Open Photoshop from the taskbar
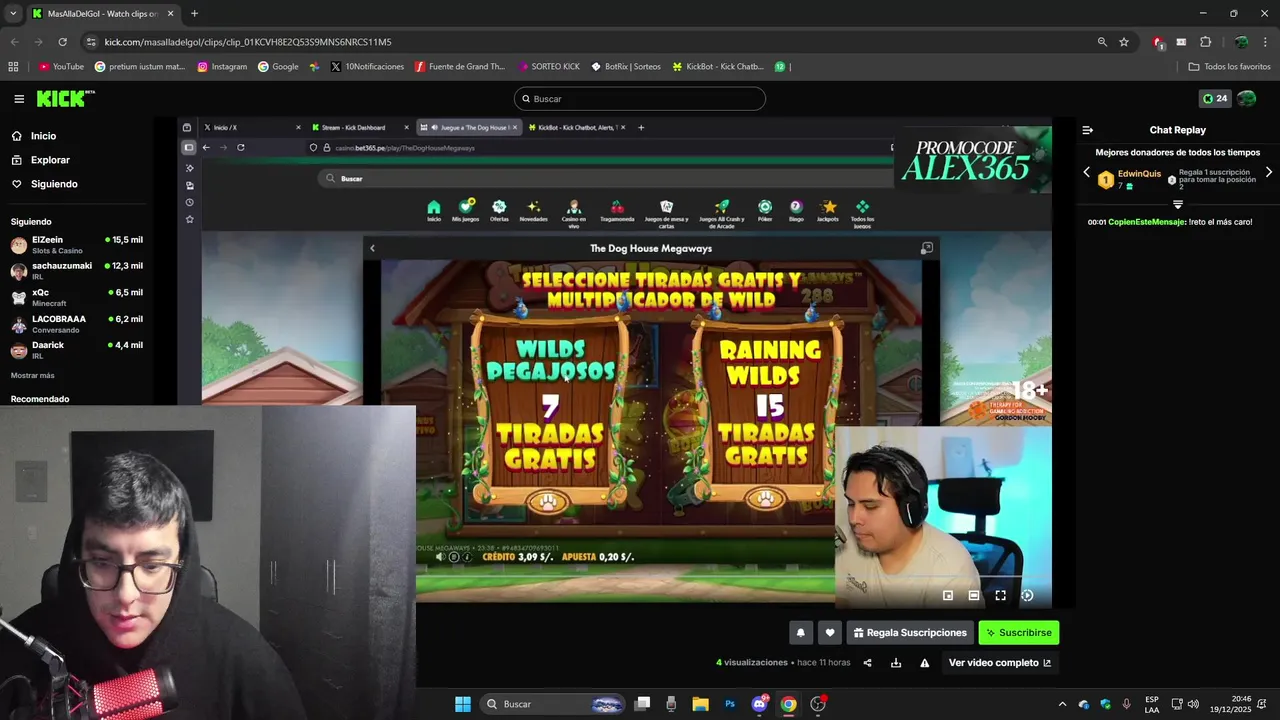 [x=730, y=704]
